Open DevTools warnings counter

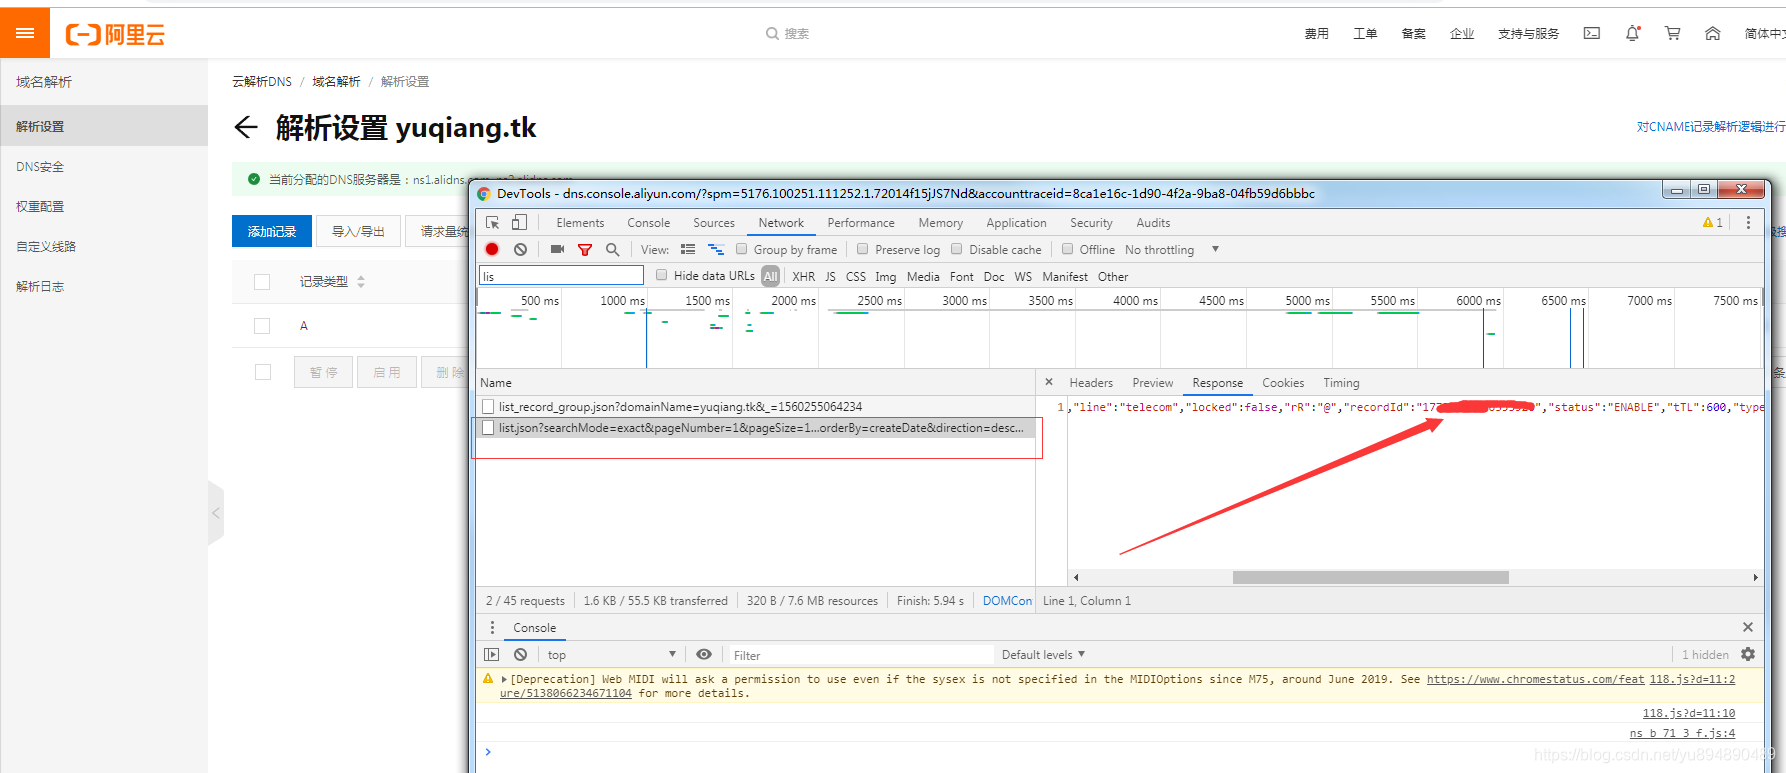[1713, 223]
